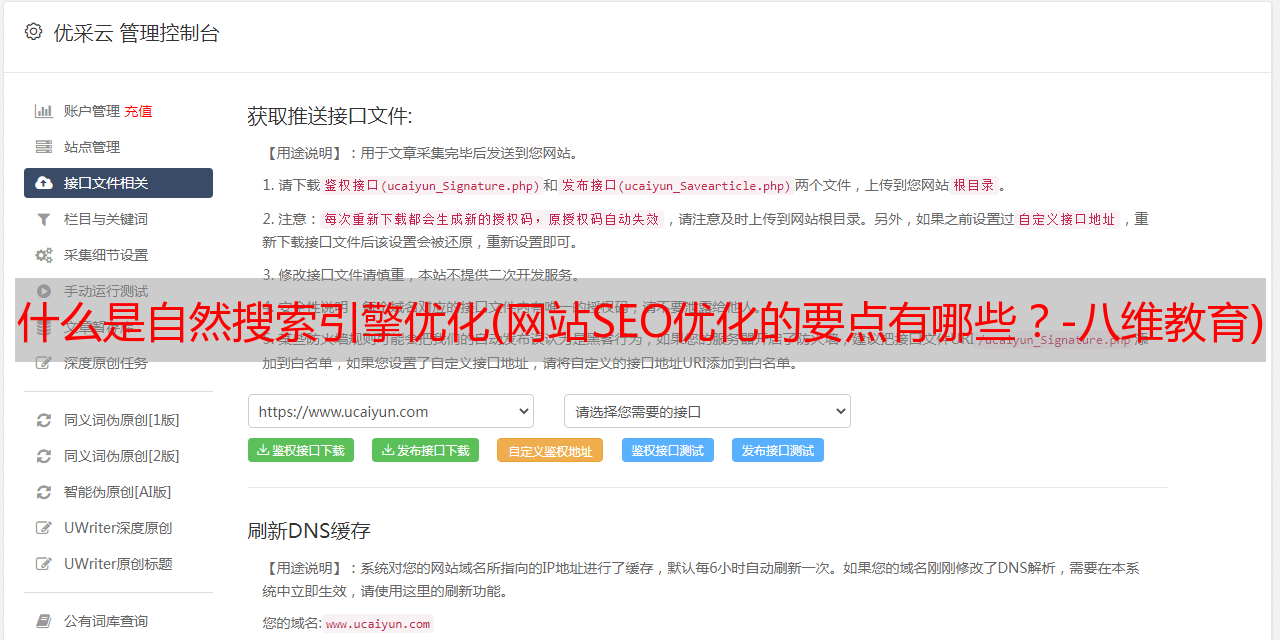Click the cloud upload icon for 接口文件相关

pyautogui.click(x=44, y=183)
